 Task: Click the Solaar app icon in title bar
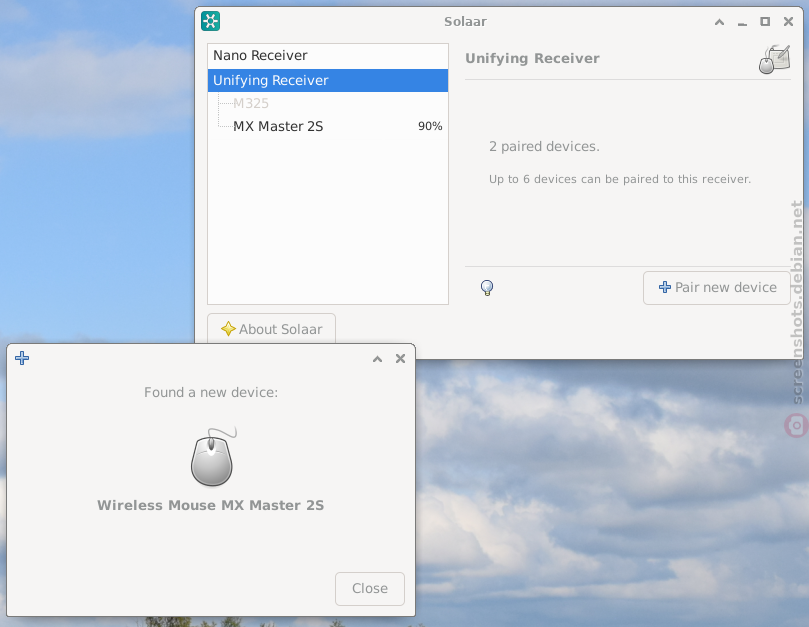[211, 21]
